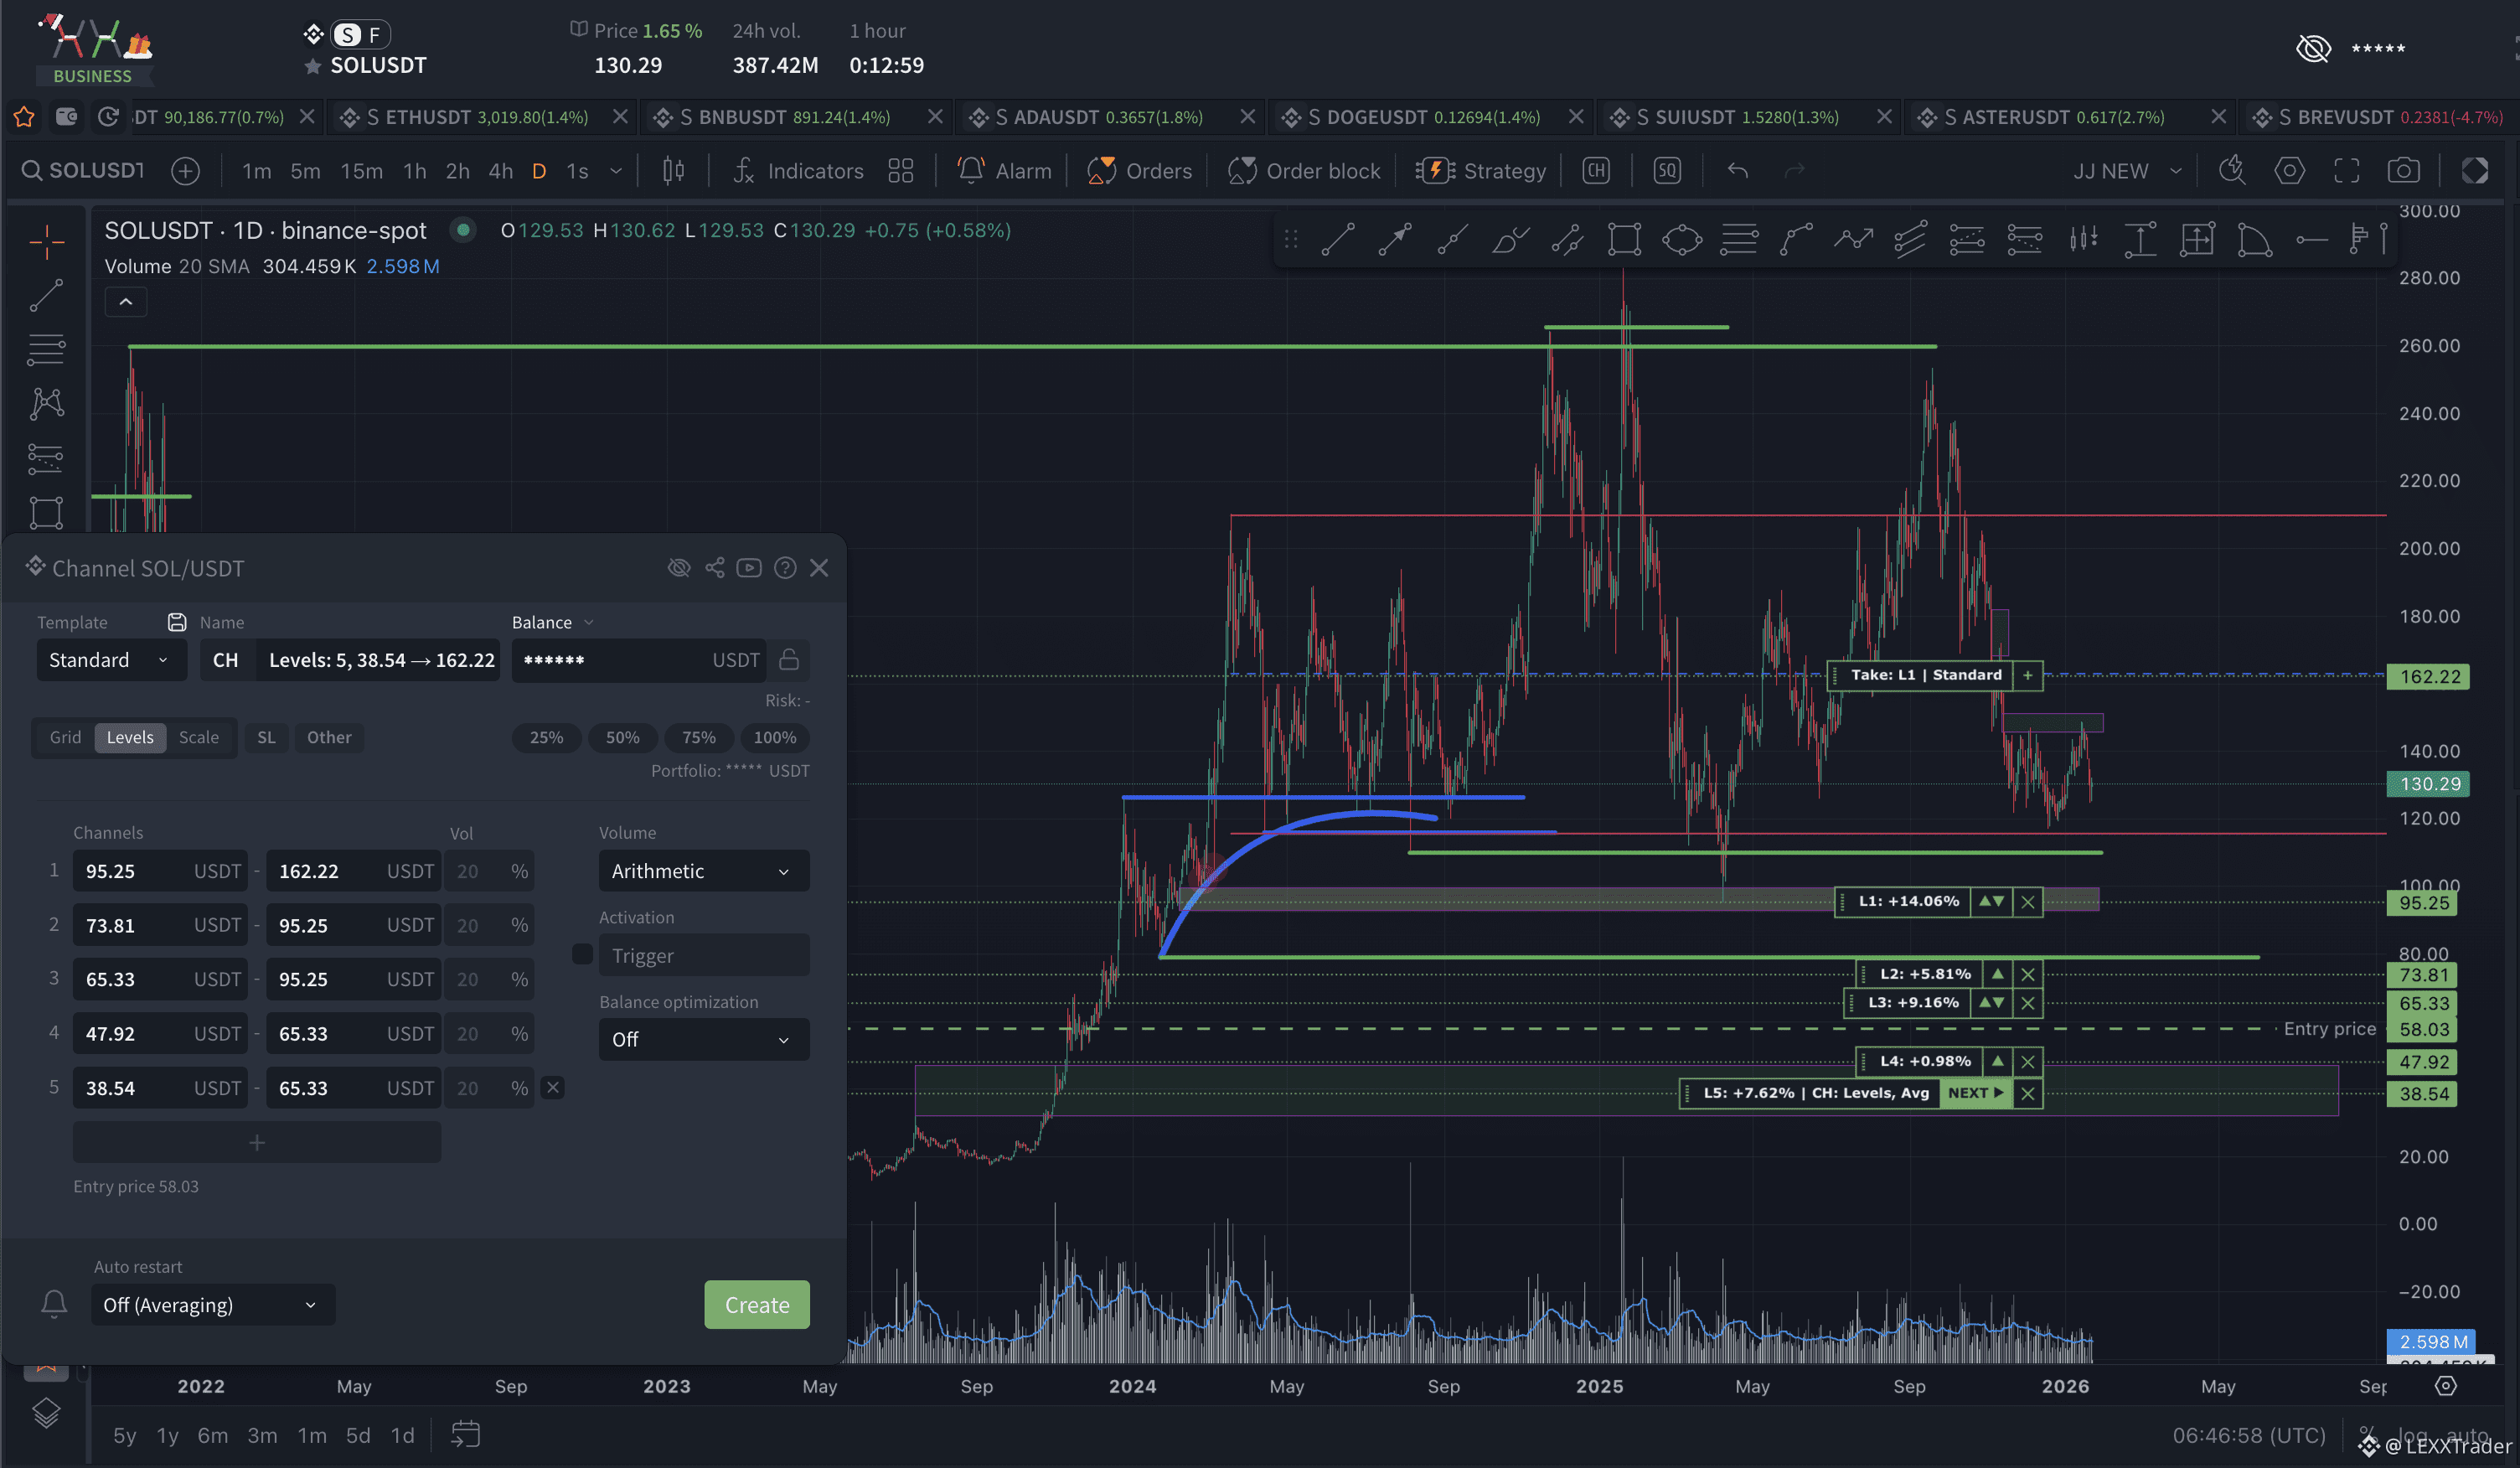
Task: Toggle the balance visibility eye icon (top right)
Action: (2313, 48)
